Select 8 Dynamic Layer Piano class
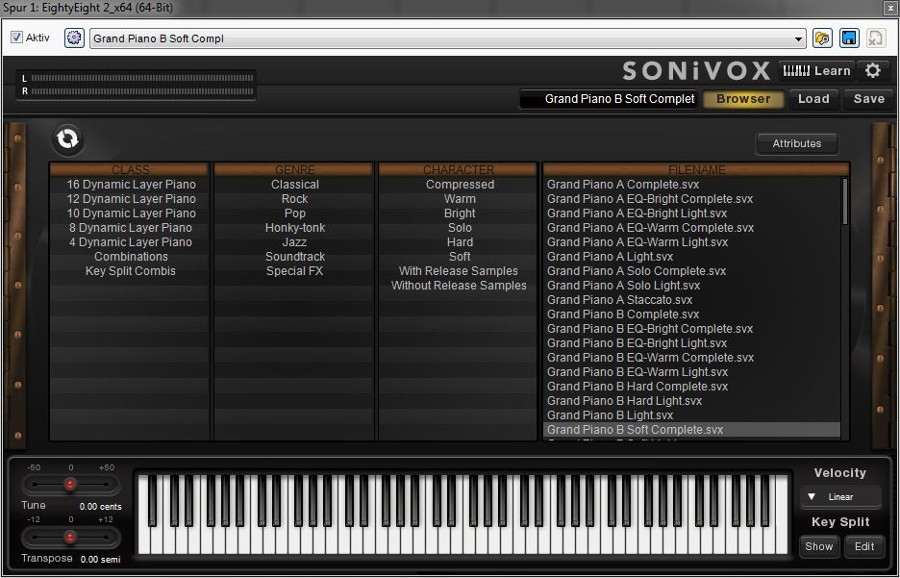900x578 pixels. tap(131, 227)
